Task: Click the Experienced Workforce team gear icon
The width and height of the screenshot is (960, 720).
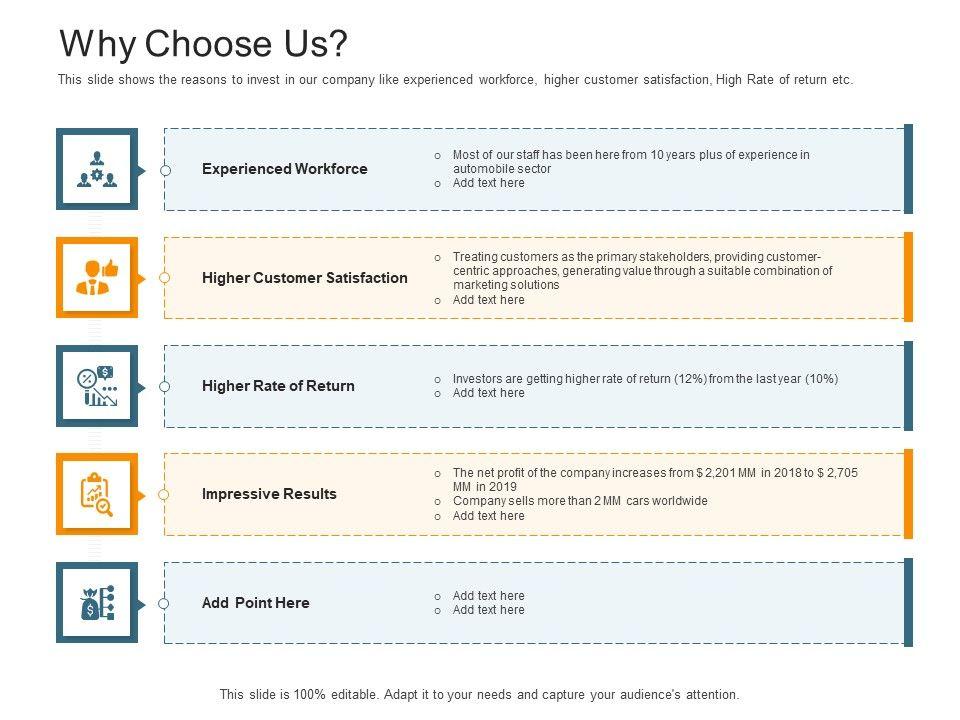Action: coord(97,169)
